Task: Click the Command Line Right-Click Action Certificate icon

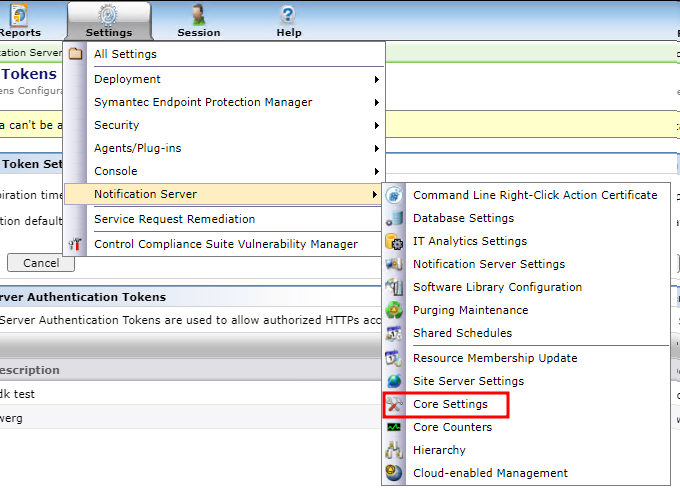Action: pyautogui.click(x=394, y=195)
